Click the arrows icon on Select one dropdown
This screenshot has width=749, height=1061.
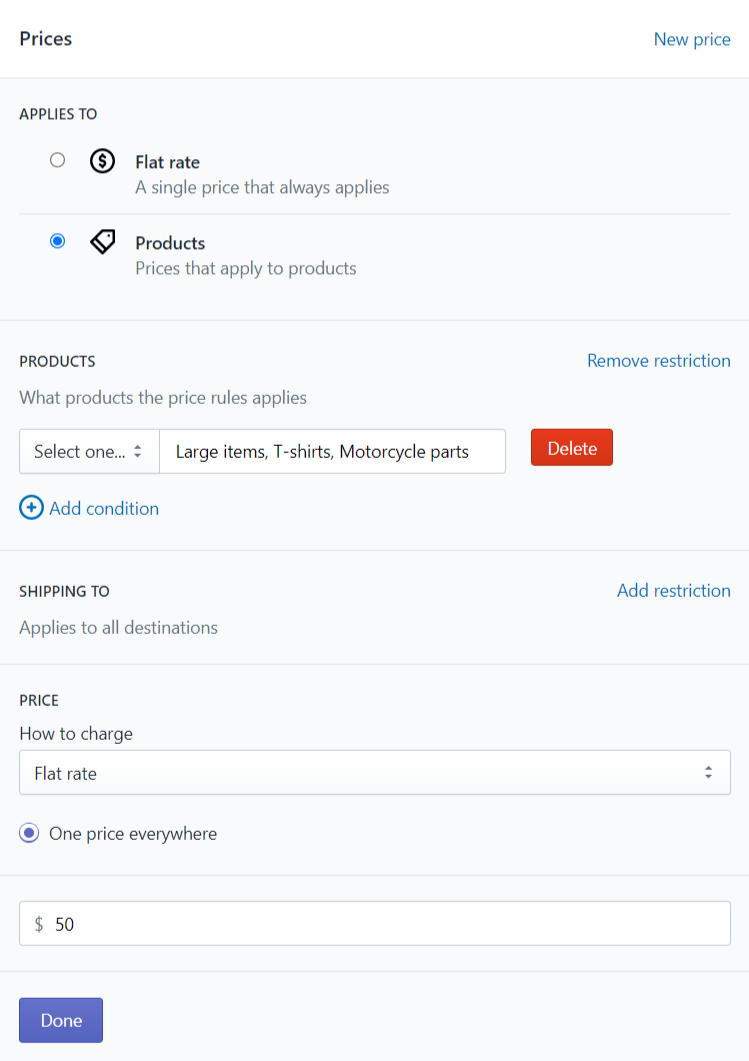pos(137,451)
